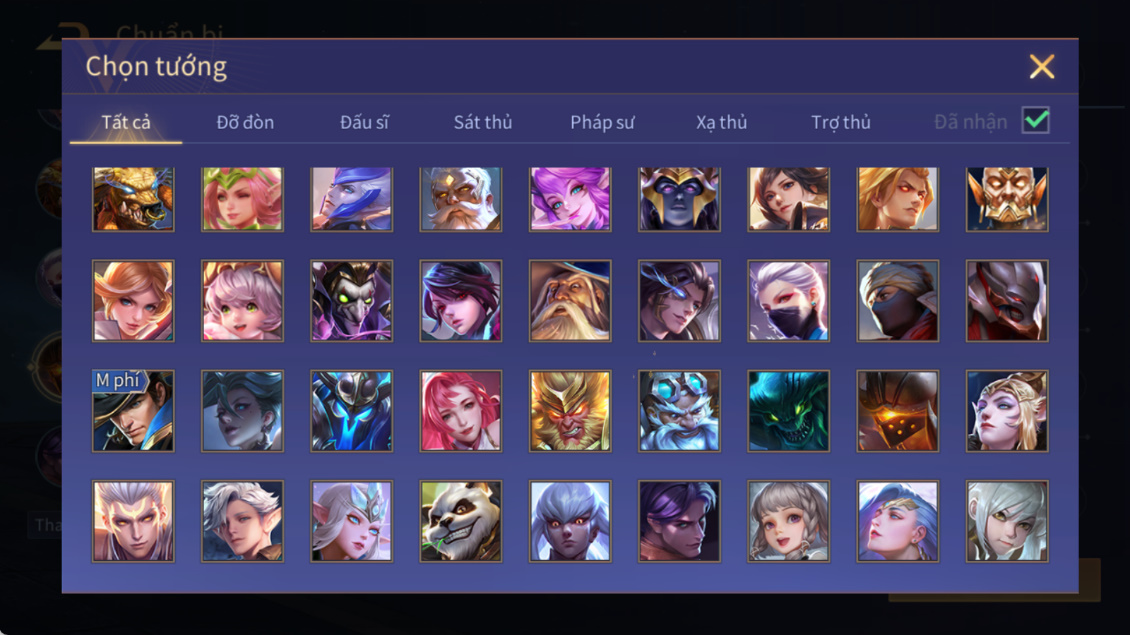
Task: View the 'Đấu sĩ' tab
Action: pyautogui.click(x=364, y=122)
